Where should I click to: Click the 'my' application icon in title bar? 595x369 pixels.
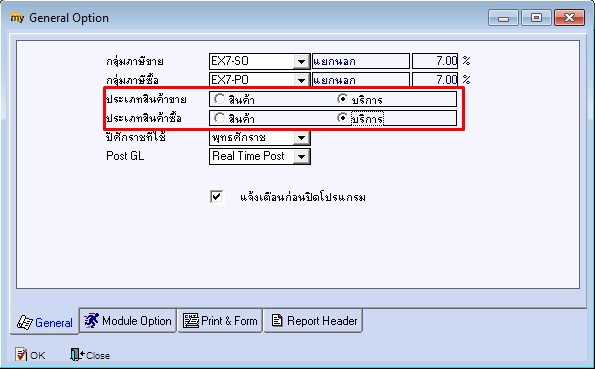pos(17,17)
